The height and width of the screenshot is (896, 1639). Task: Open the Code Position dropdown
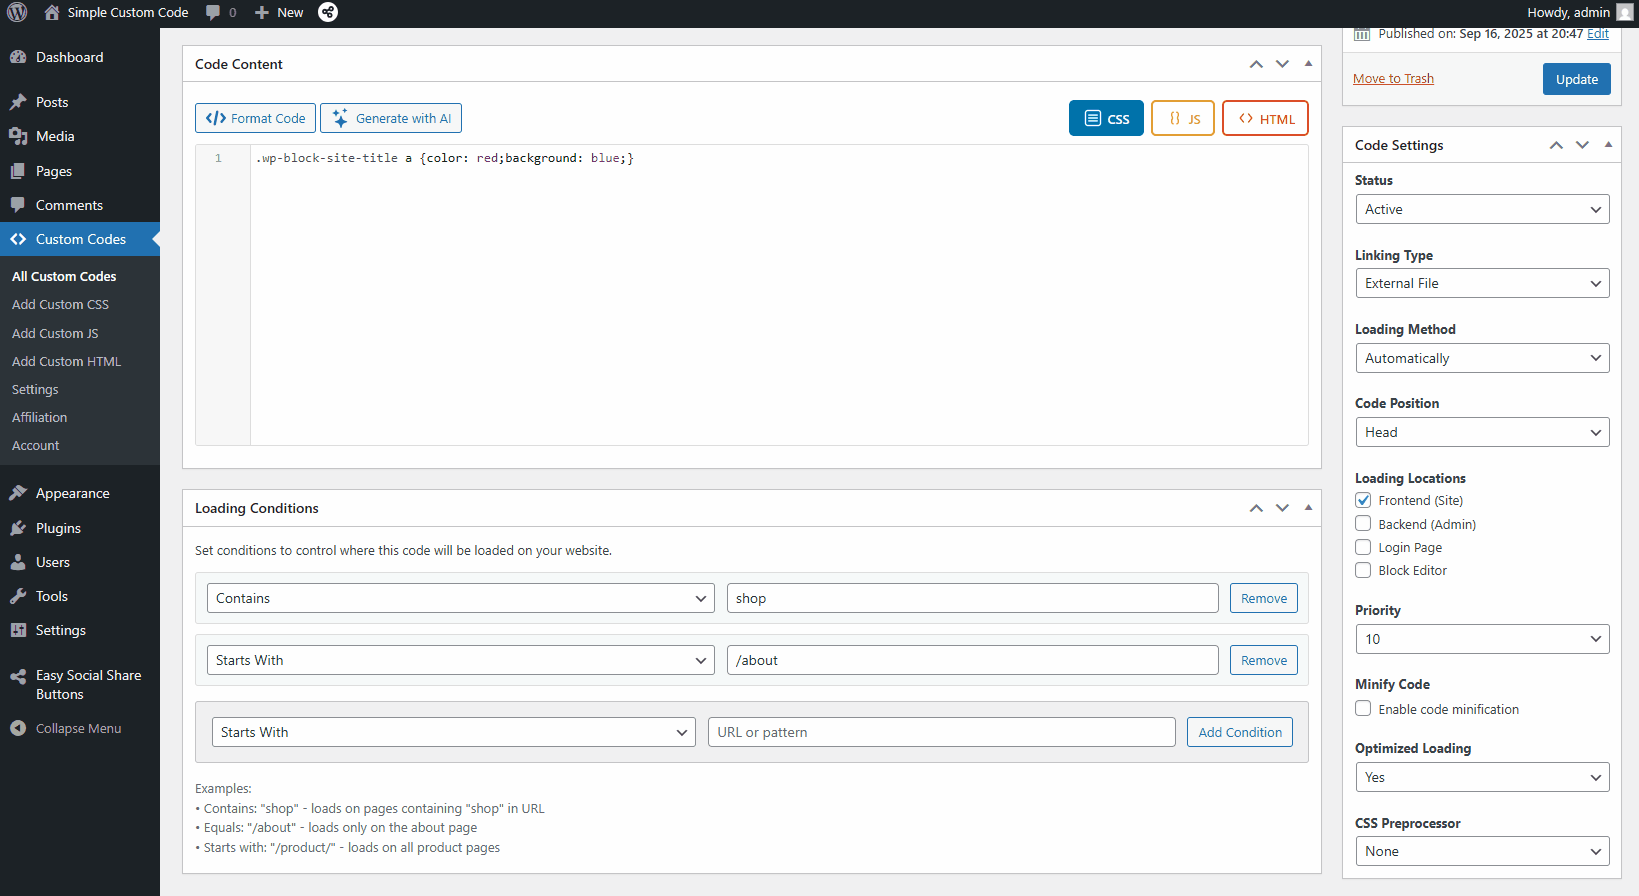1482,432
